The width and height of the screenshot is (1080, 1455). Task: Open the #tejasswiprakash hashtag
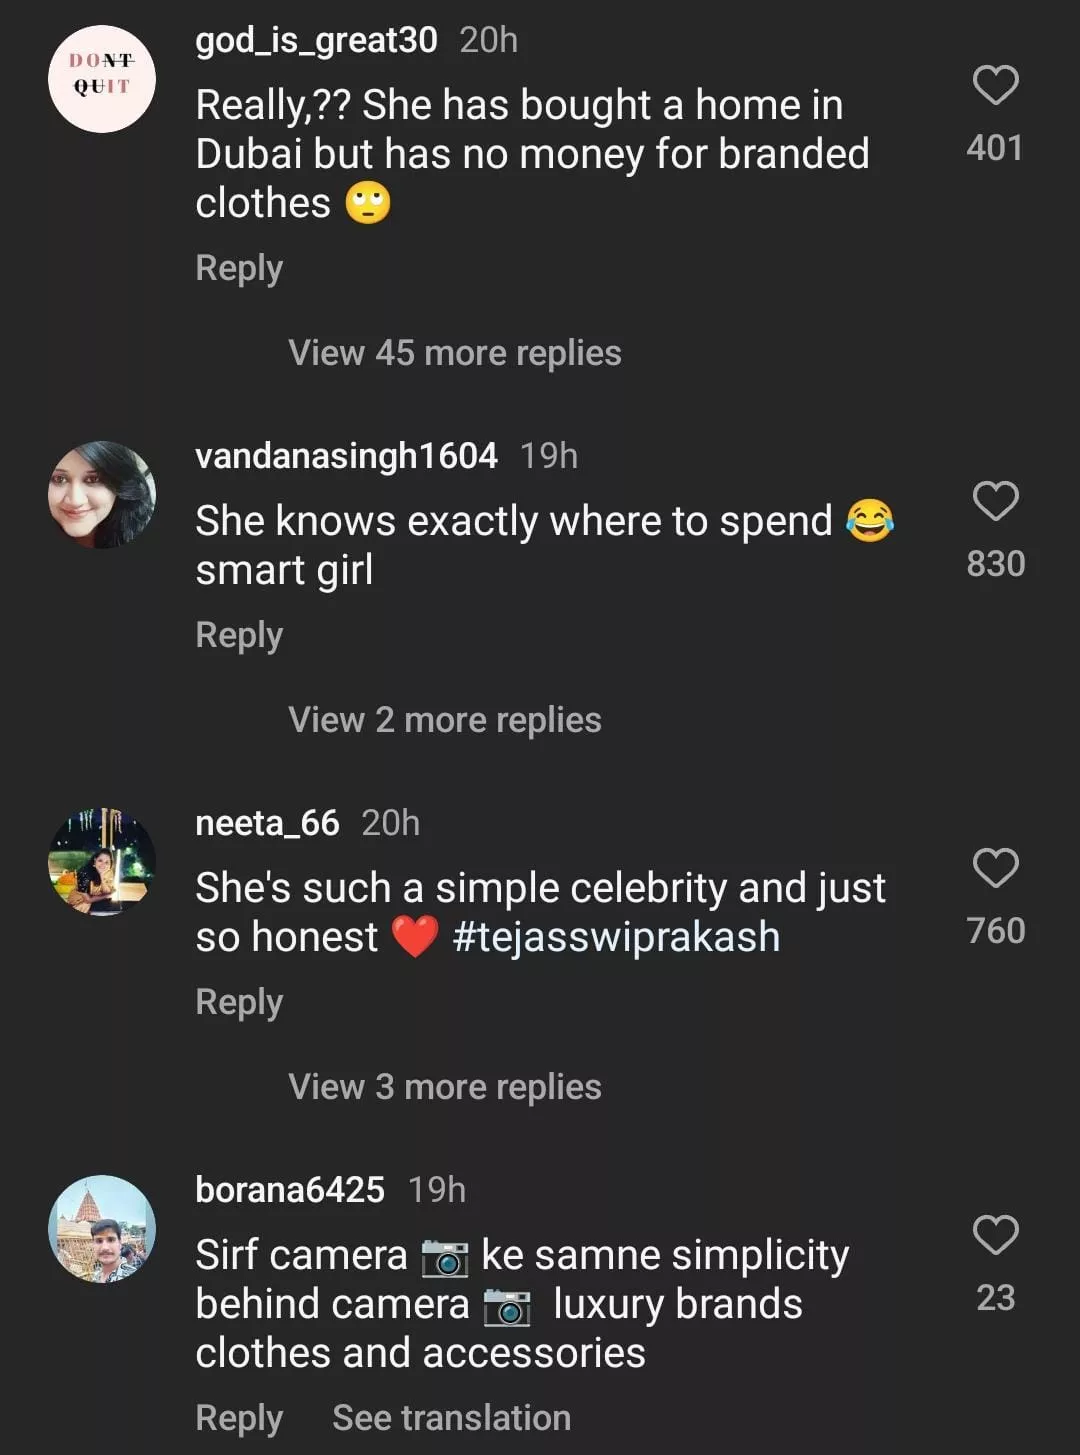point(615,938)
